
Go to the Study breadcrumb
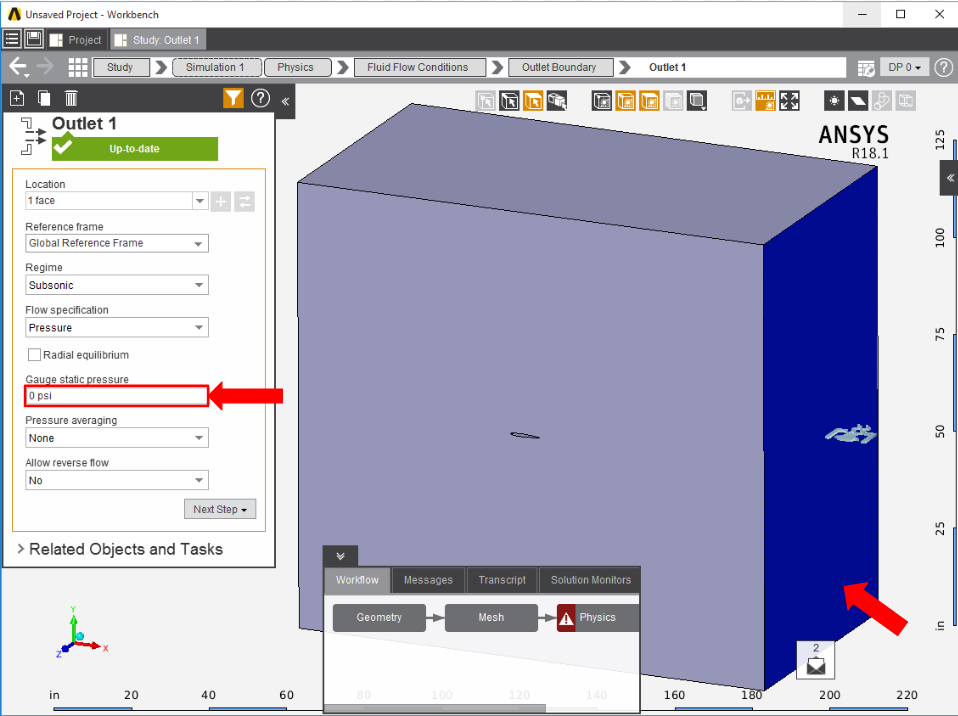click(x=120, y=67)
